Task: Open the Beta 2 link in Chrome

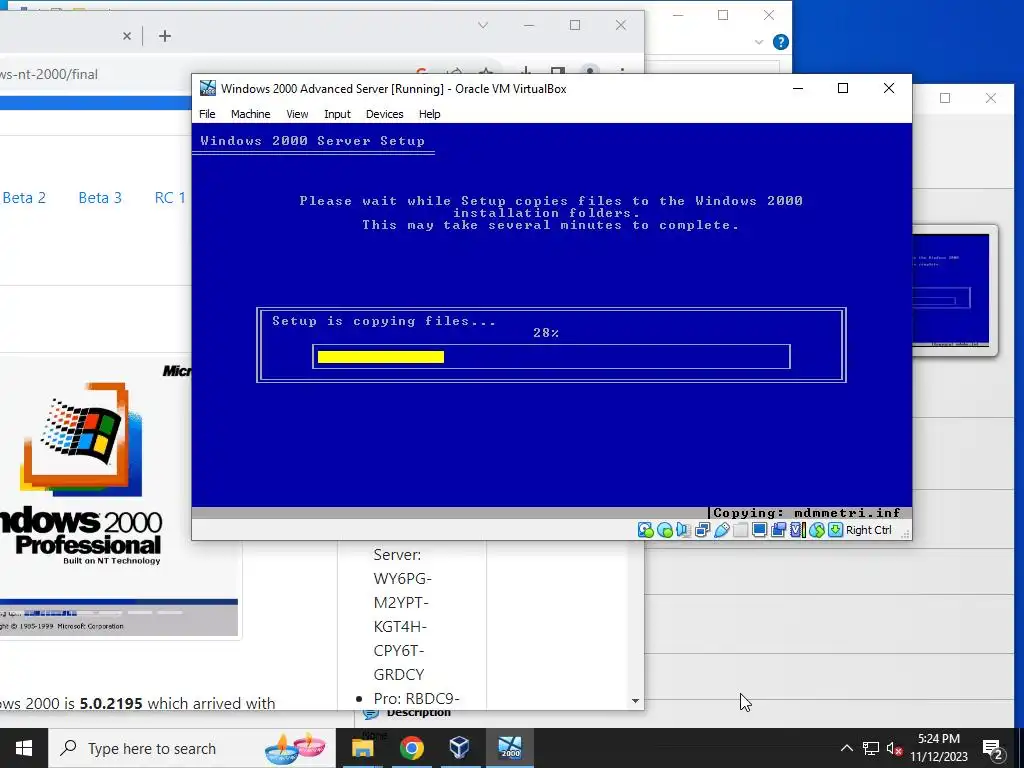Action: [24, 198]
